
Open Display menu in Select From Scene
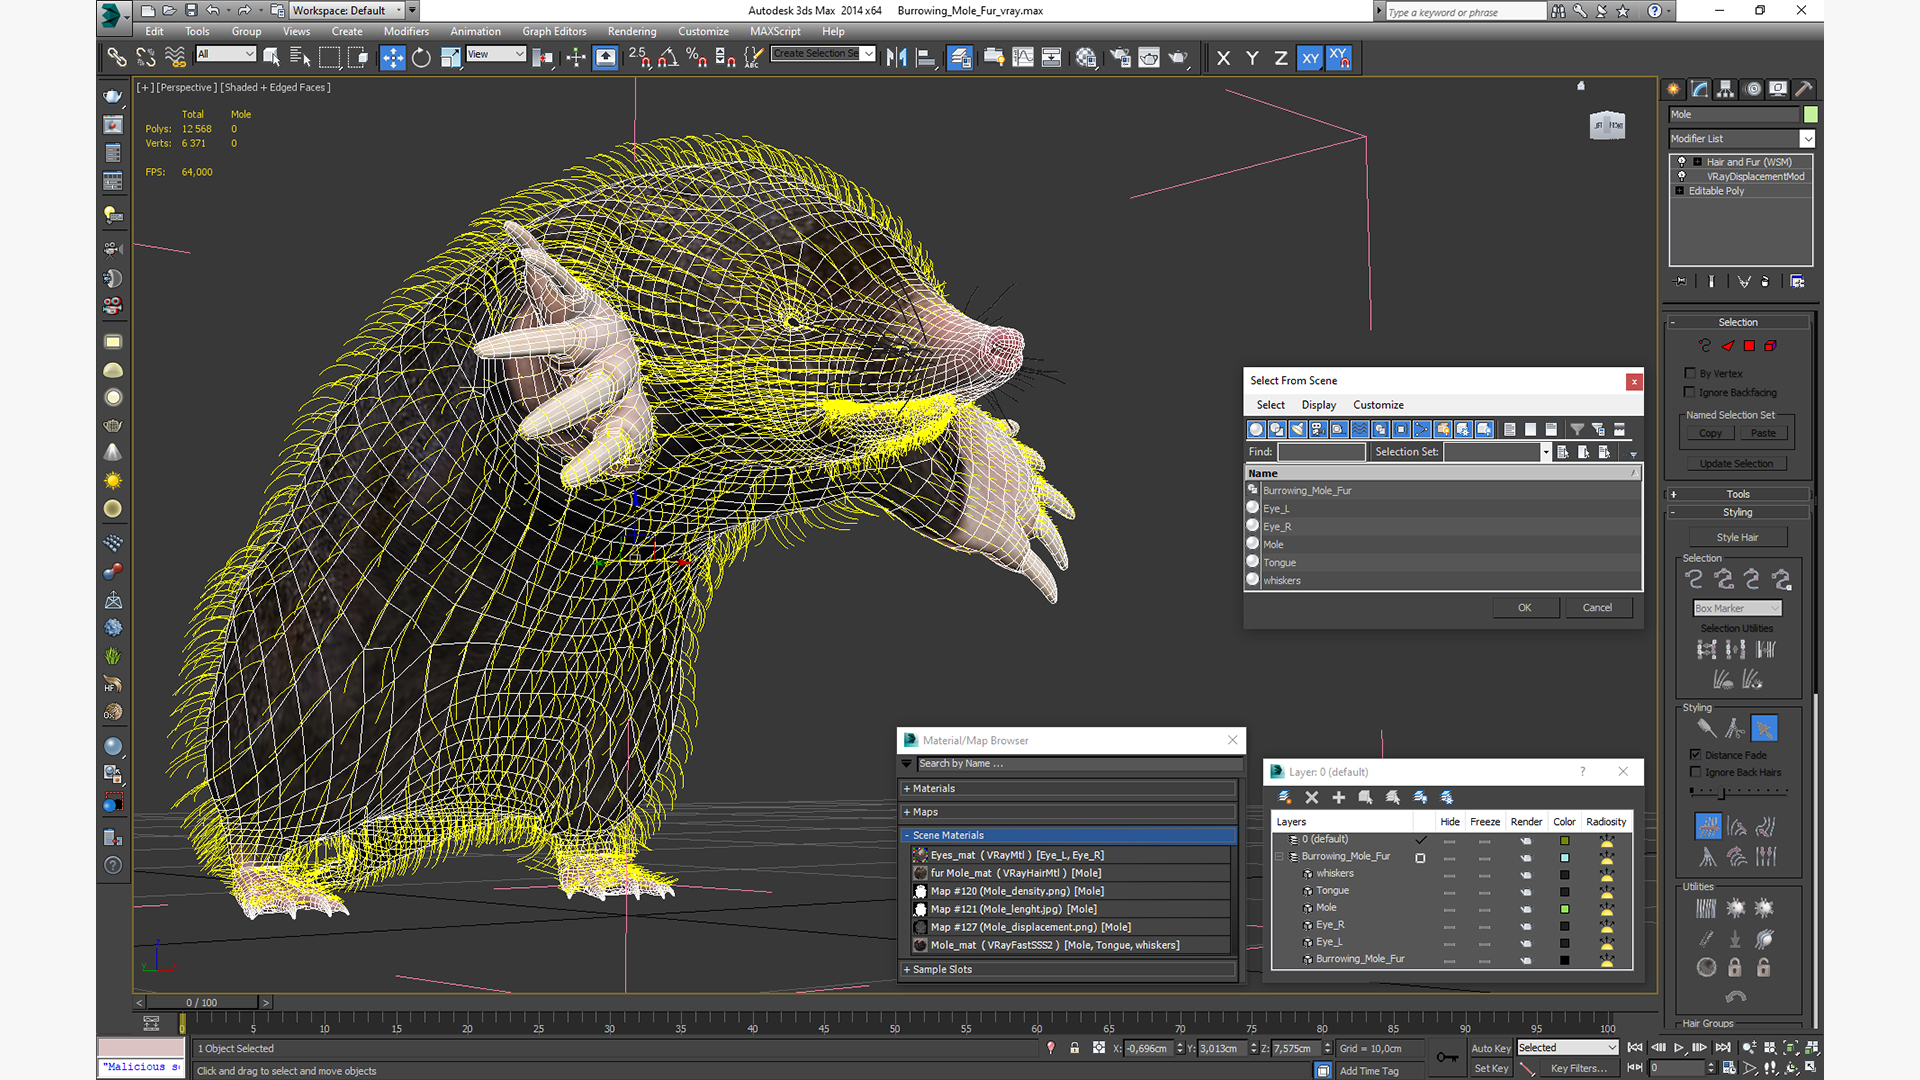[1318, 405]
